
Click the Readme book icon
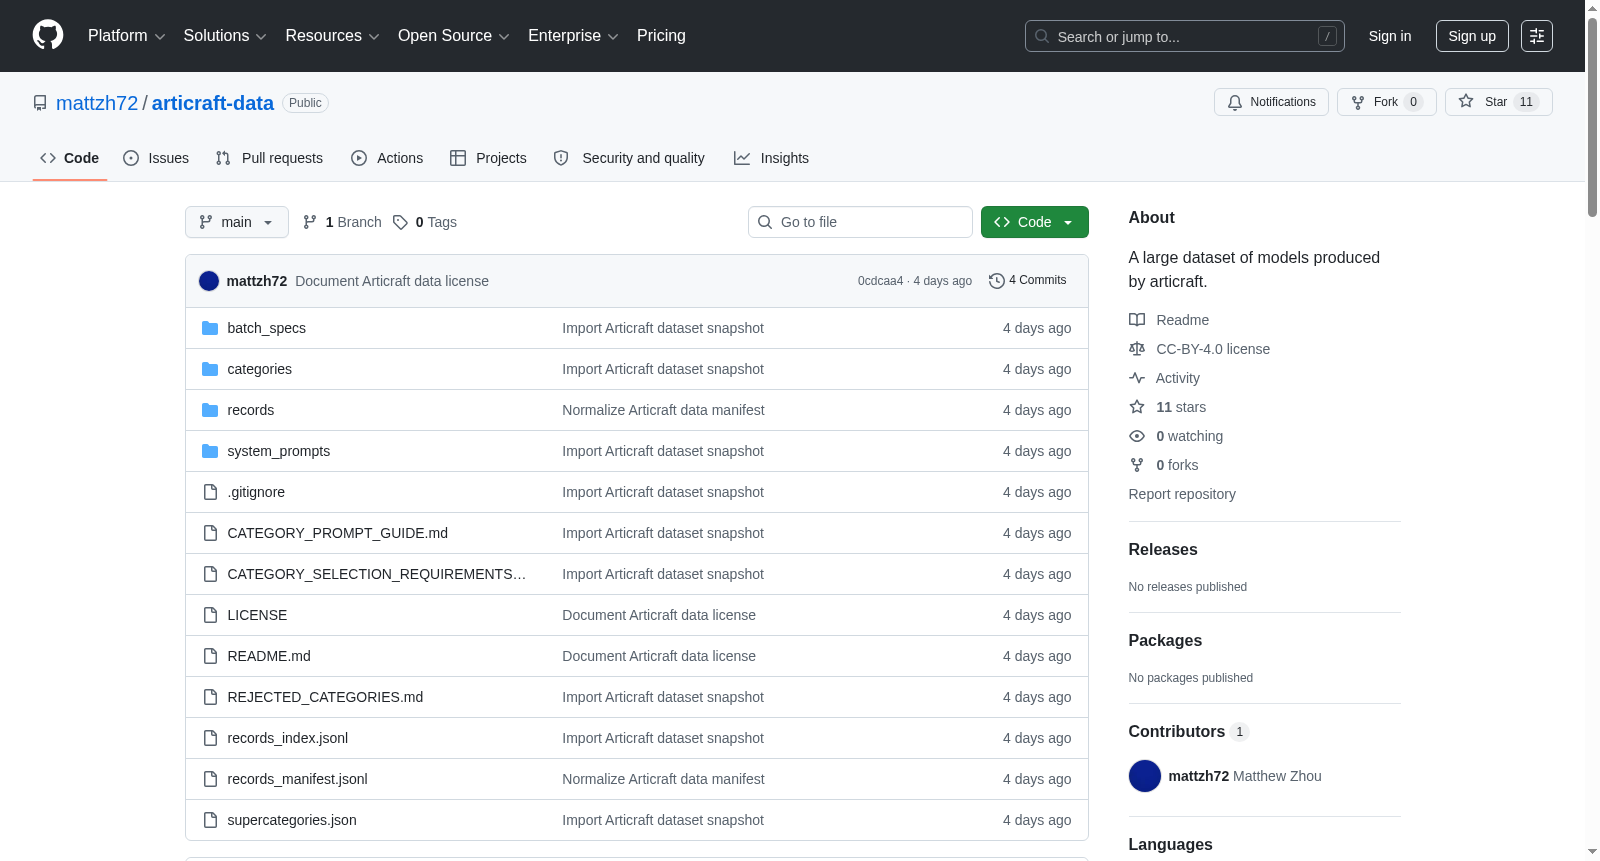click(1137, 320)
